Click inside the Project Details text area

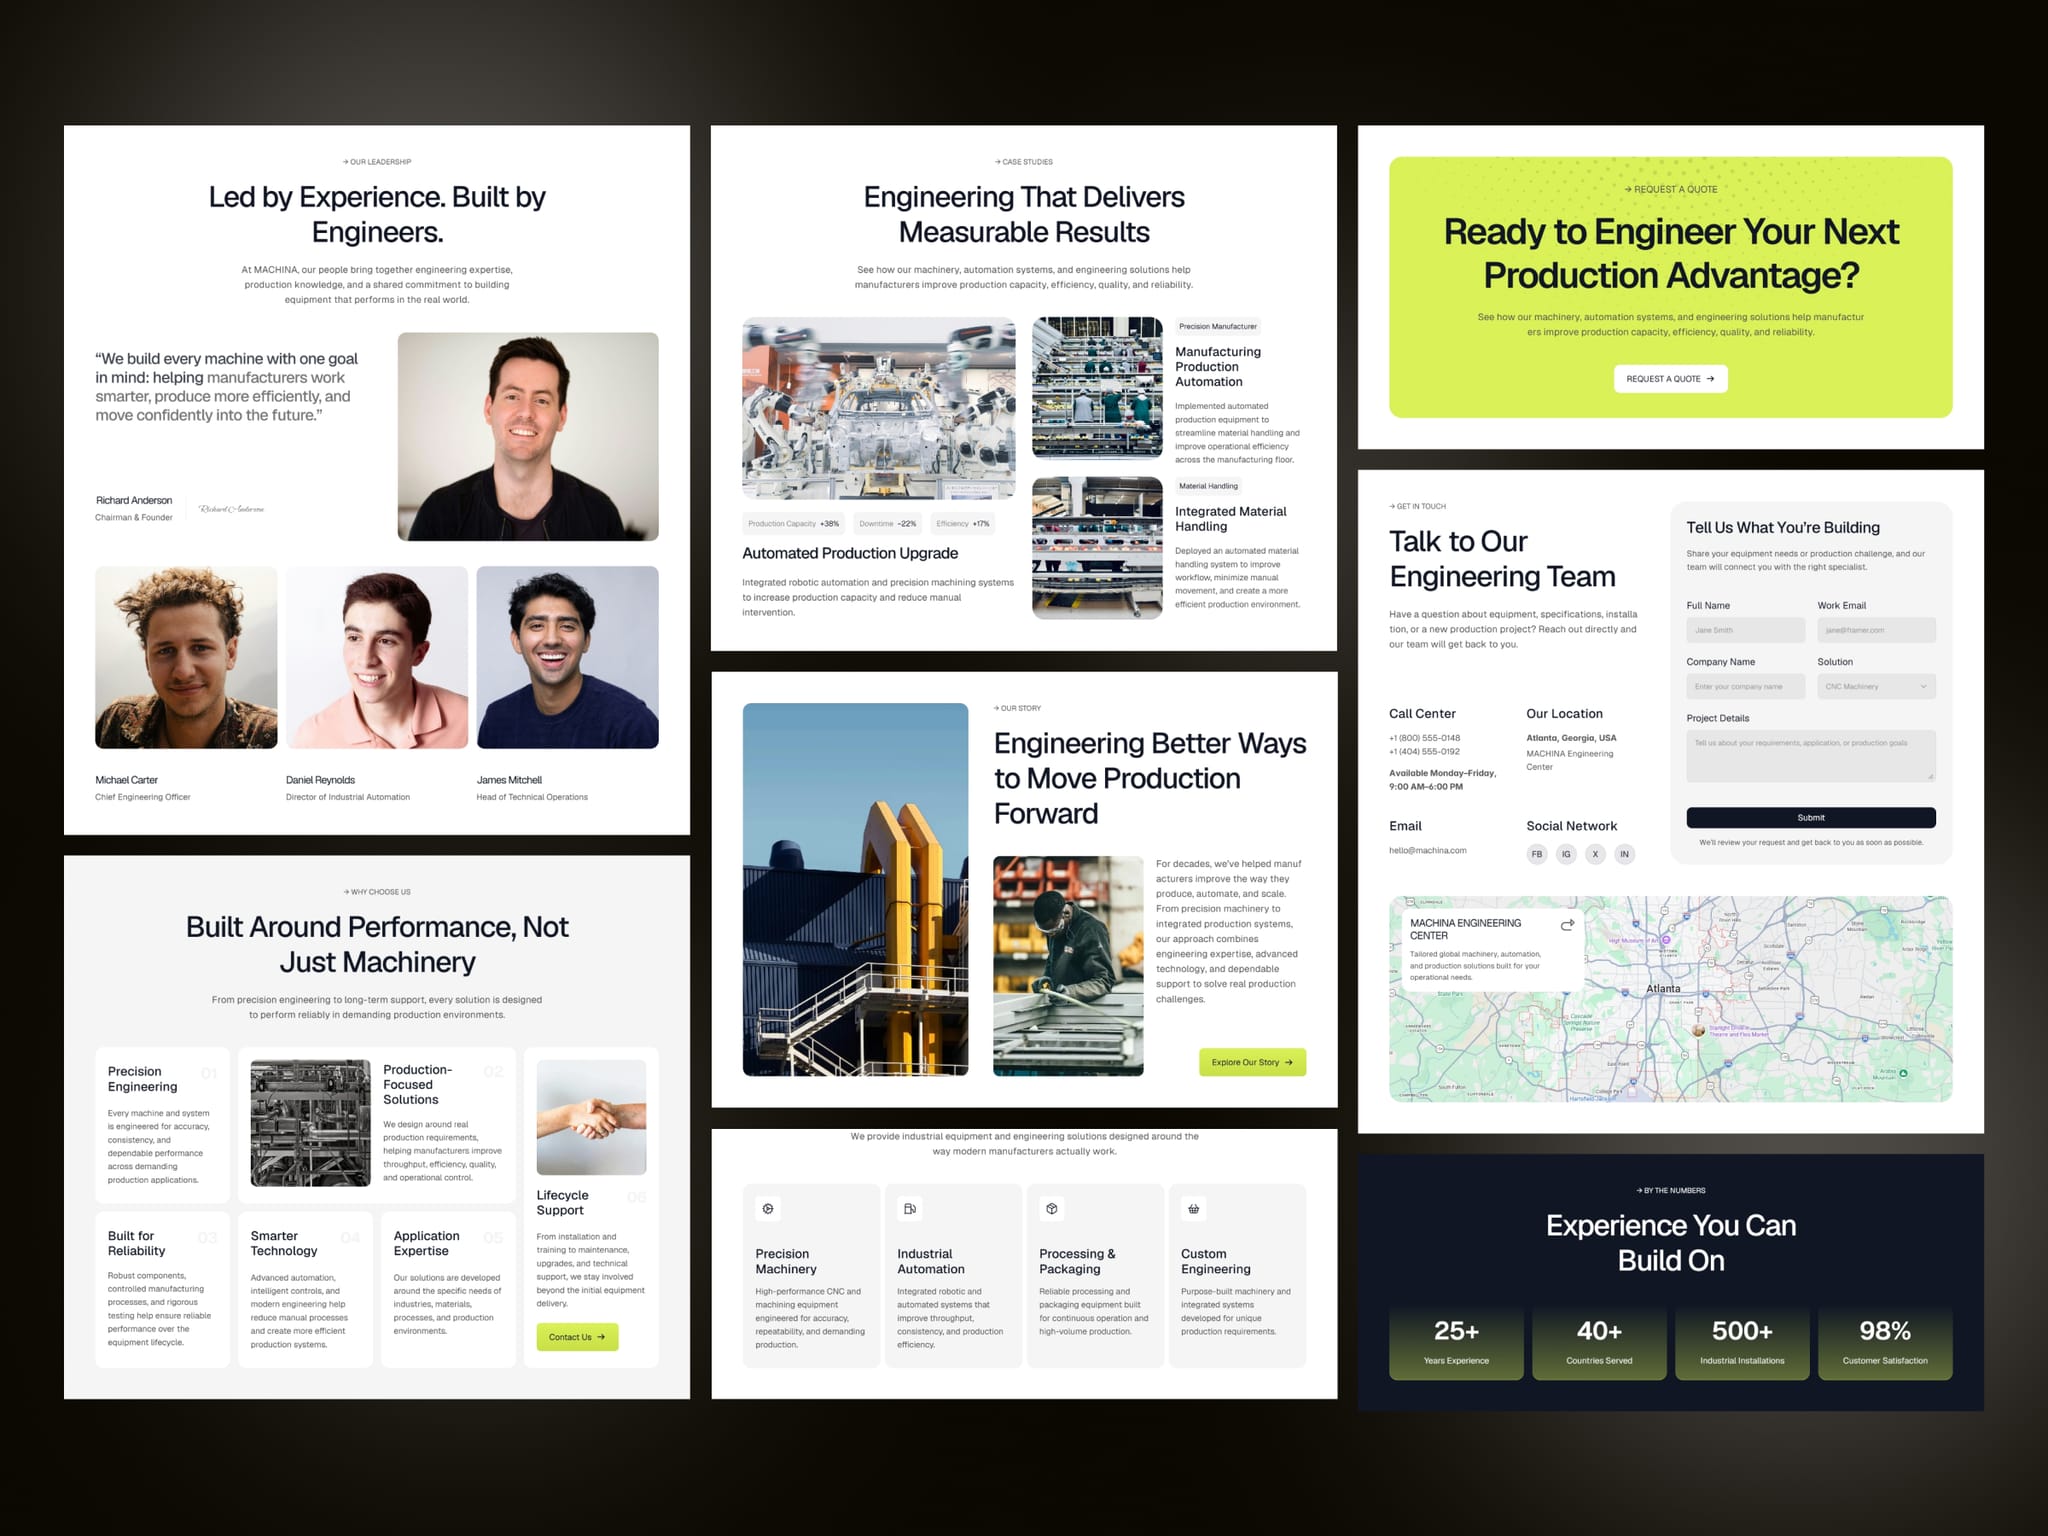[x=1811, y=756]
